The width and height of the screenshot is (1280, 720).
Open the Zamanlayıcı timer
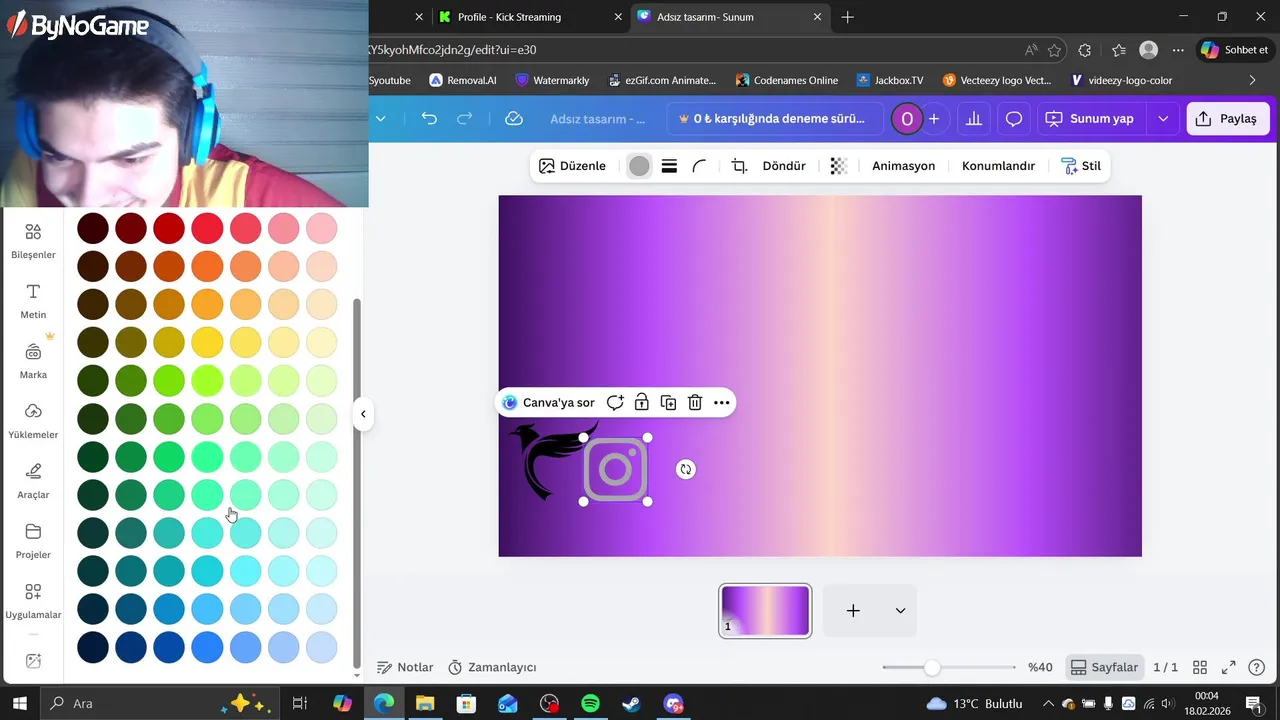[492, 667]
